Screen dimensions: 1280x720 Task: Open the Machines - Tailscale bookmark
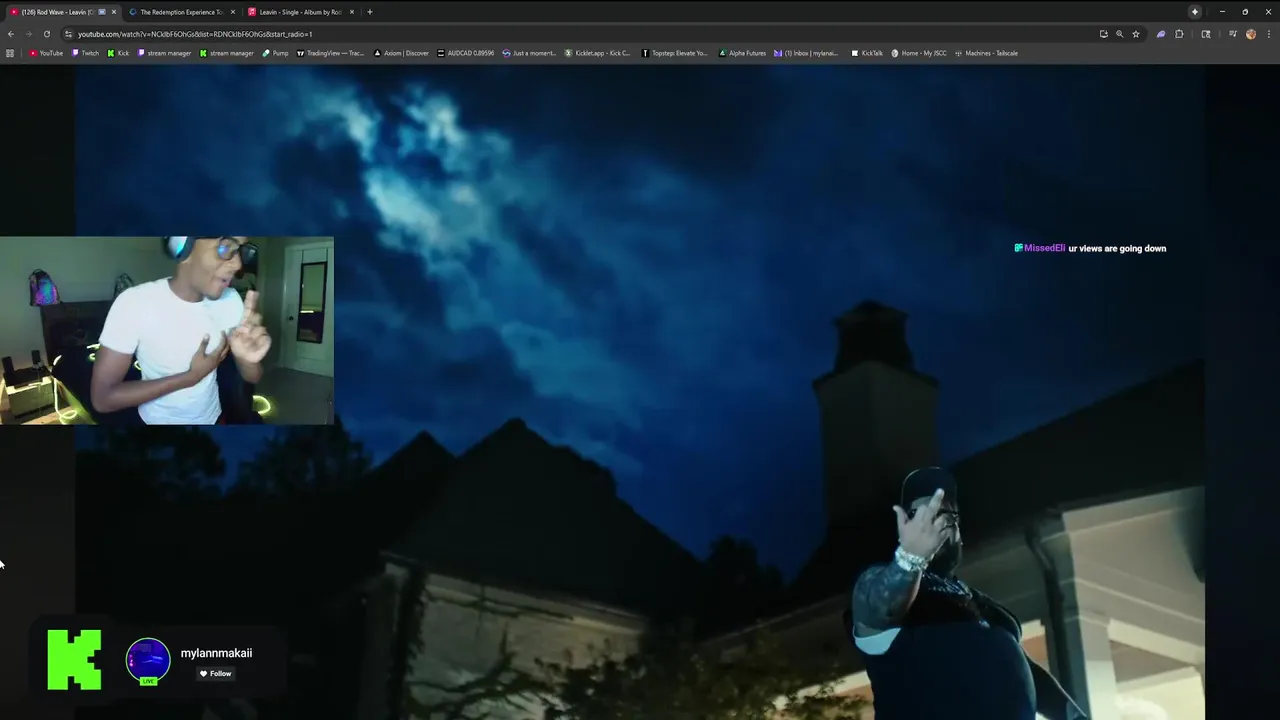(x=986, y=53)
